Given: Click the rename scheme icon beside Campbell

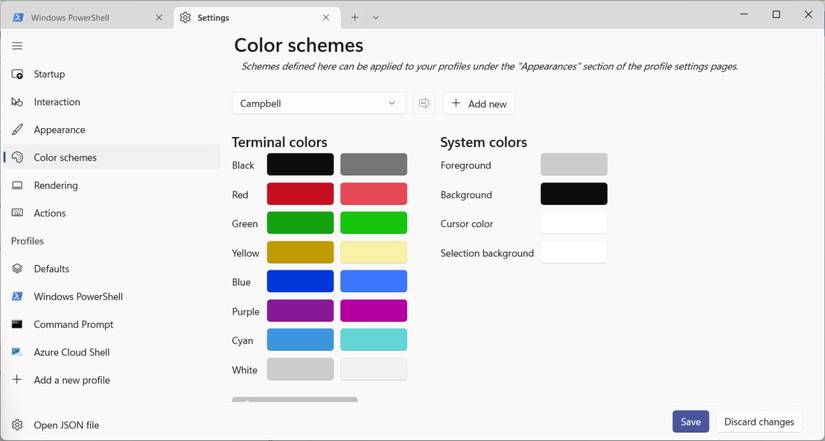Looking at the screenshot, I should 424,104.
